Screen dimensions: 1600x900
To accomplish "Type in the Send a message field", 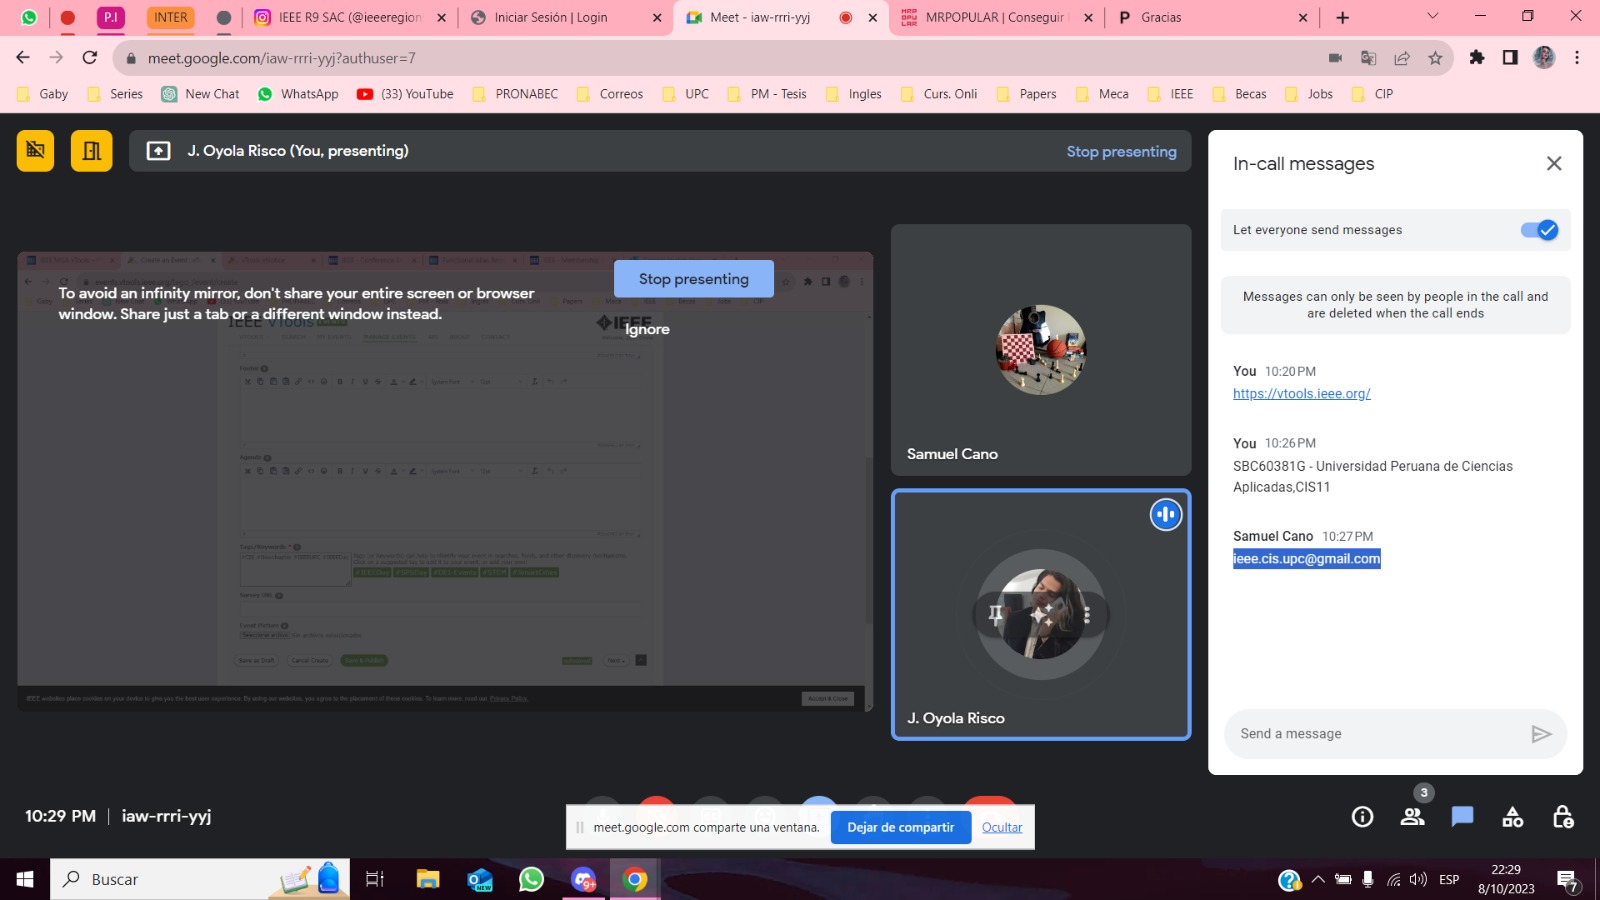I will pos(1375,734).
